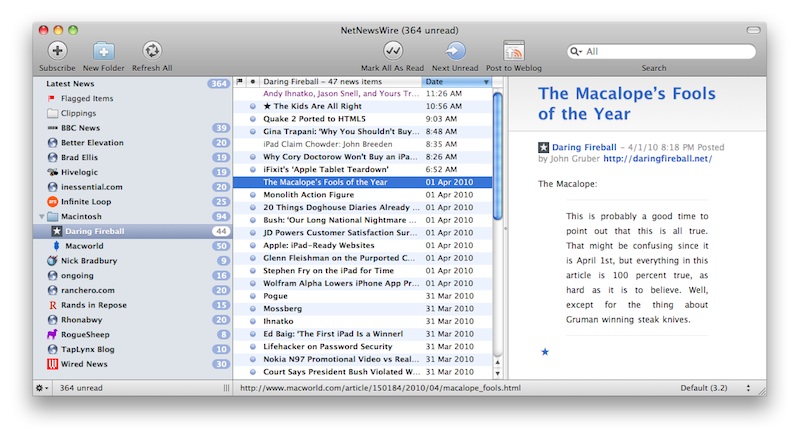Image resolution: width=800 pixels, height=428 pixels.
Task: Select Lifehacker on Password Security item
Action: coord(363,346)
